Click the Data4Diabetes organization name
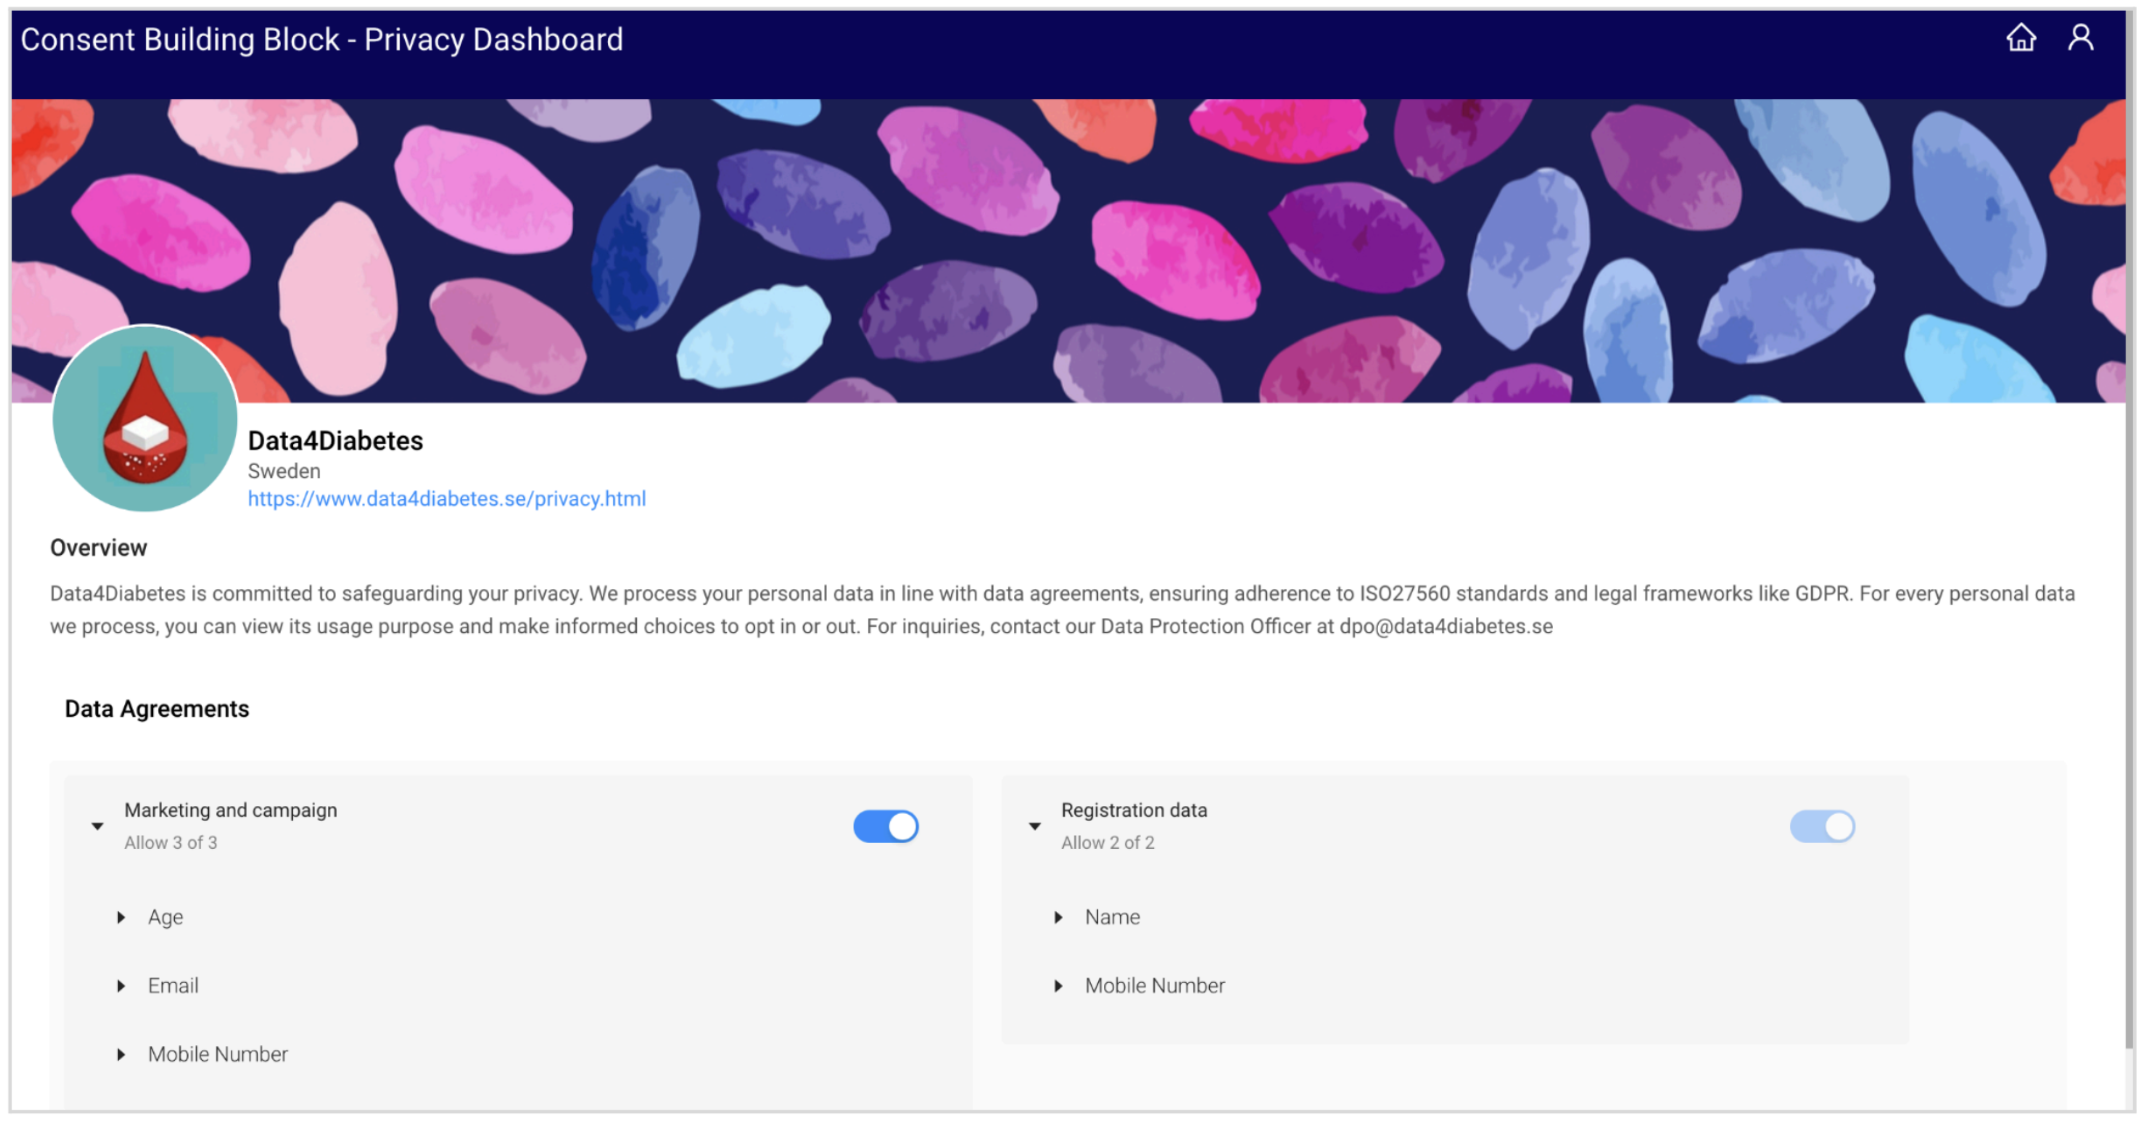 335,441
